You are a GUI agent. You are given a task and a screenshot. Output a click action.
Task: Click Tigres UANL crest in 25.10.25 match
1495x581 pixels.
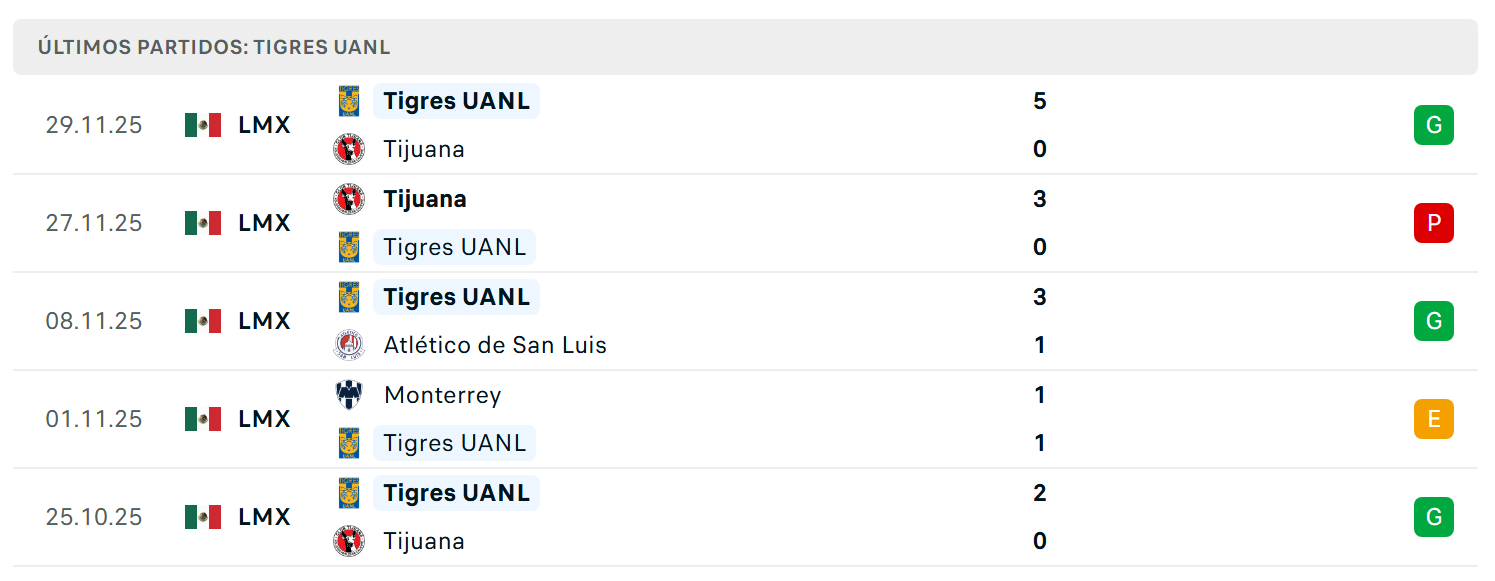pyautogui.click(x=348, y=493)
